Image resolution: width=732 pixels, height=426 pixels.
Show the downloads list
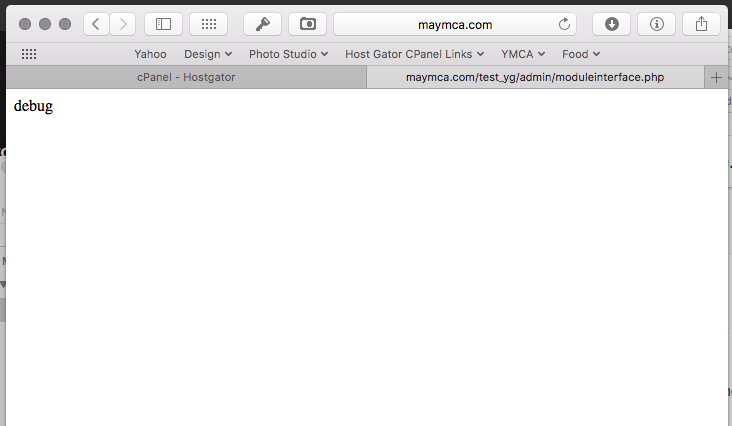pos(611,24)
